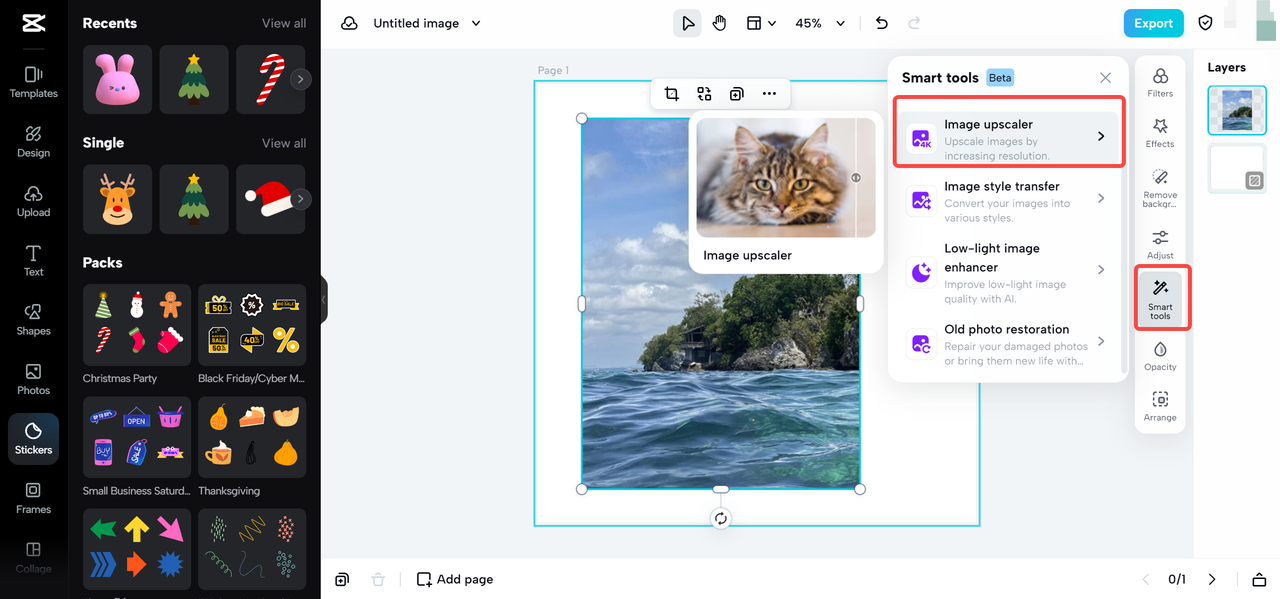Click the cloud save status icon

tap(349, 23)
